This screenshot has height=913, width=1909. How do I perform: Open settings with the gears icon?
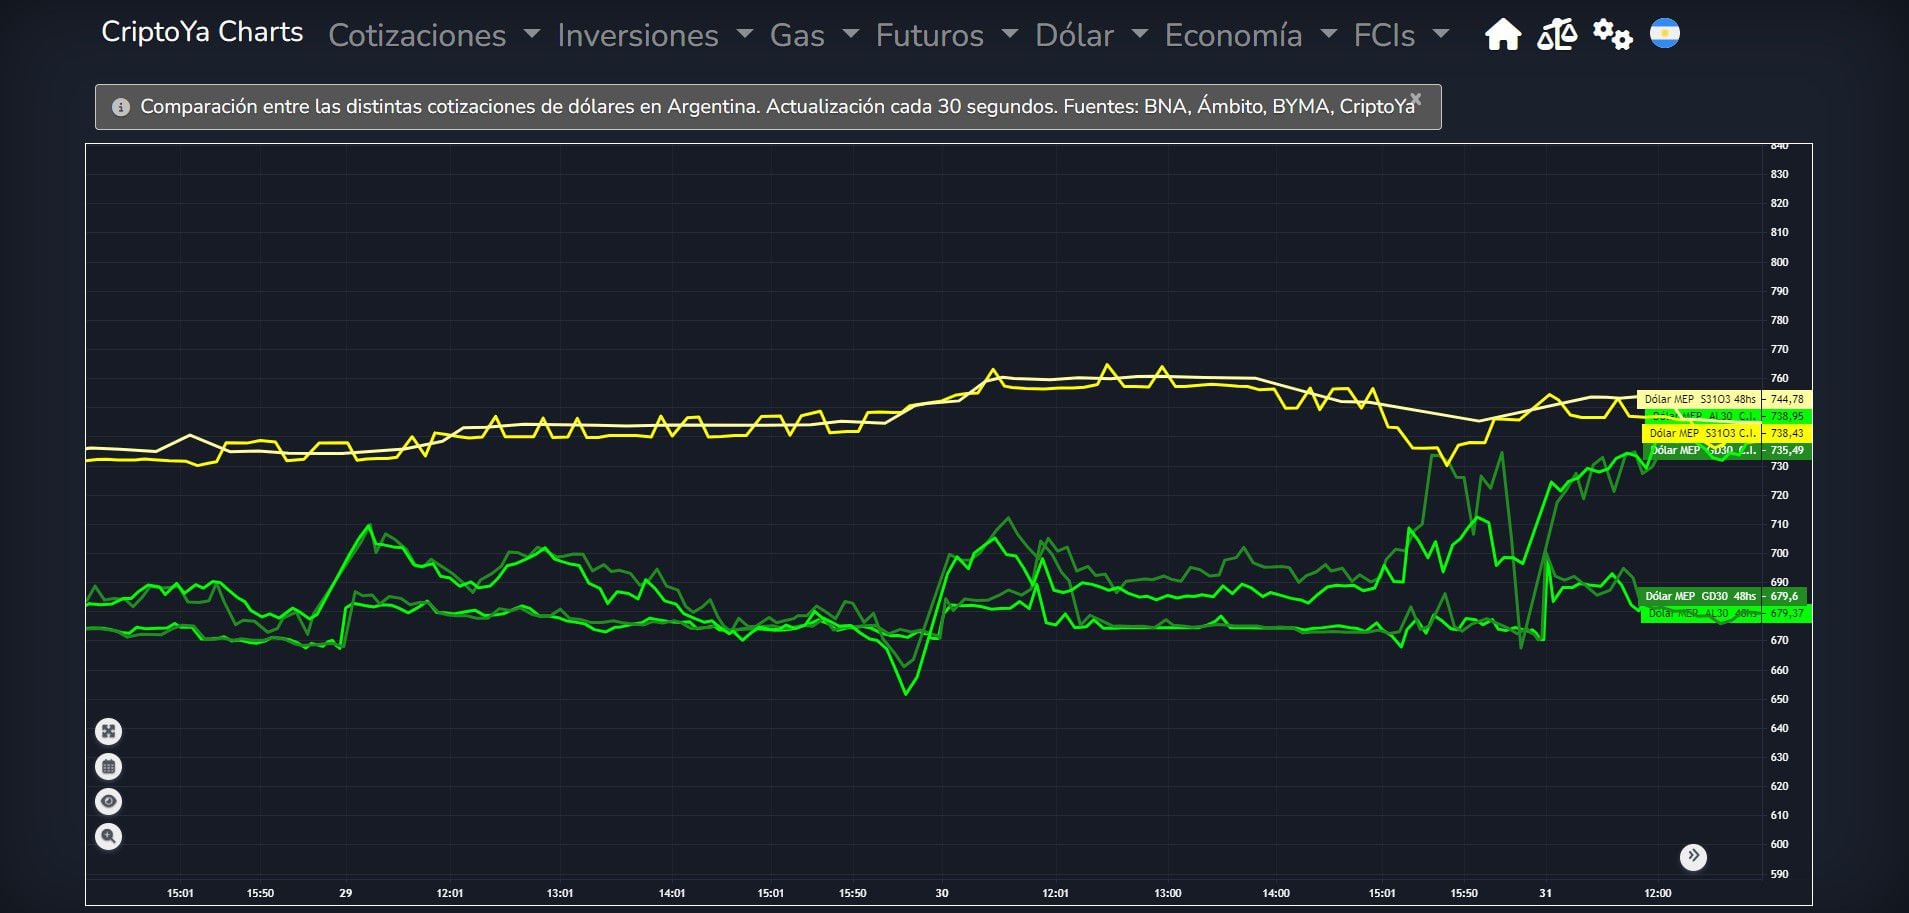(1612, 35)
